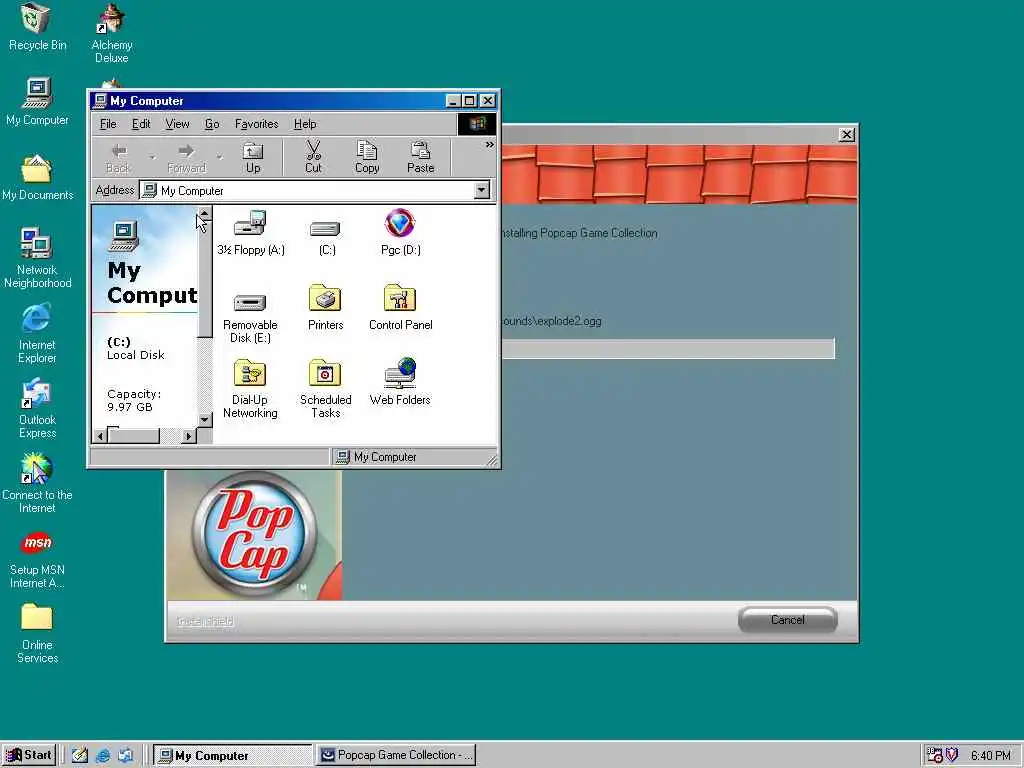
Task: Open the Edit menu
Action: point(141,124)
